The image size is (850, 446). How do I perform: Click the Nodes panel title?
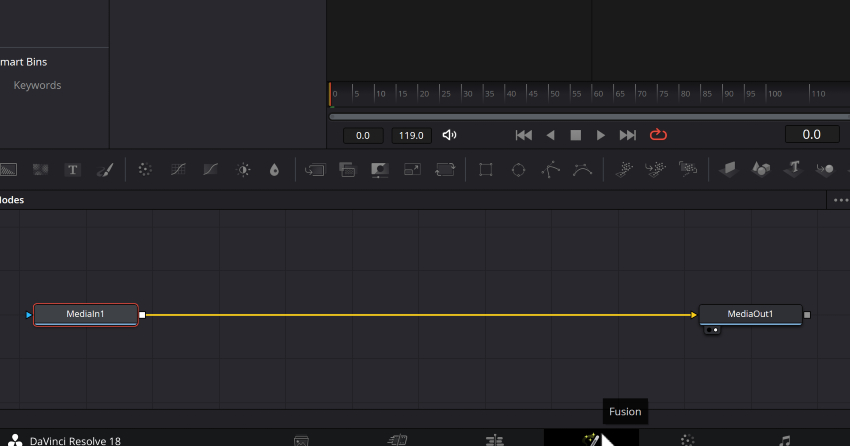pos(12,200)
